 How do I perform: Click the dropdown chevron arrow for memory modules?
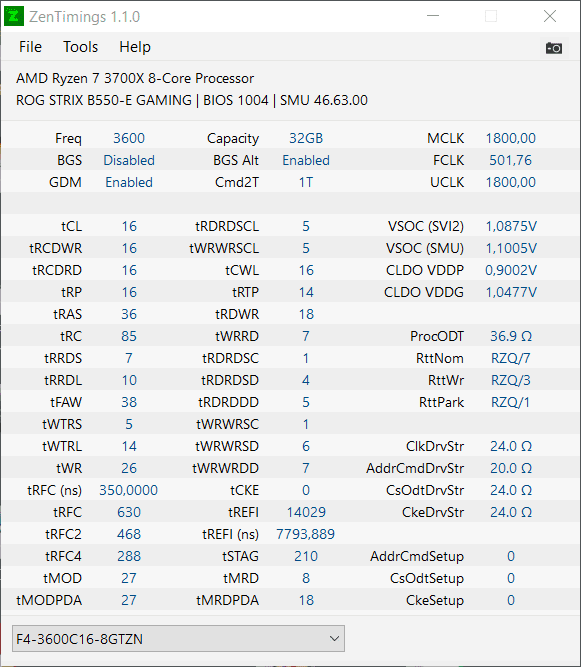tap(334, 638)
